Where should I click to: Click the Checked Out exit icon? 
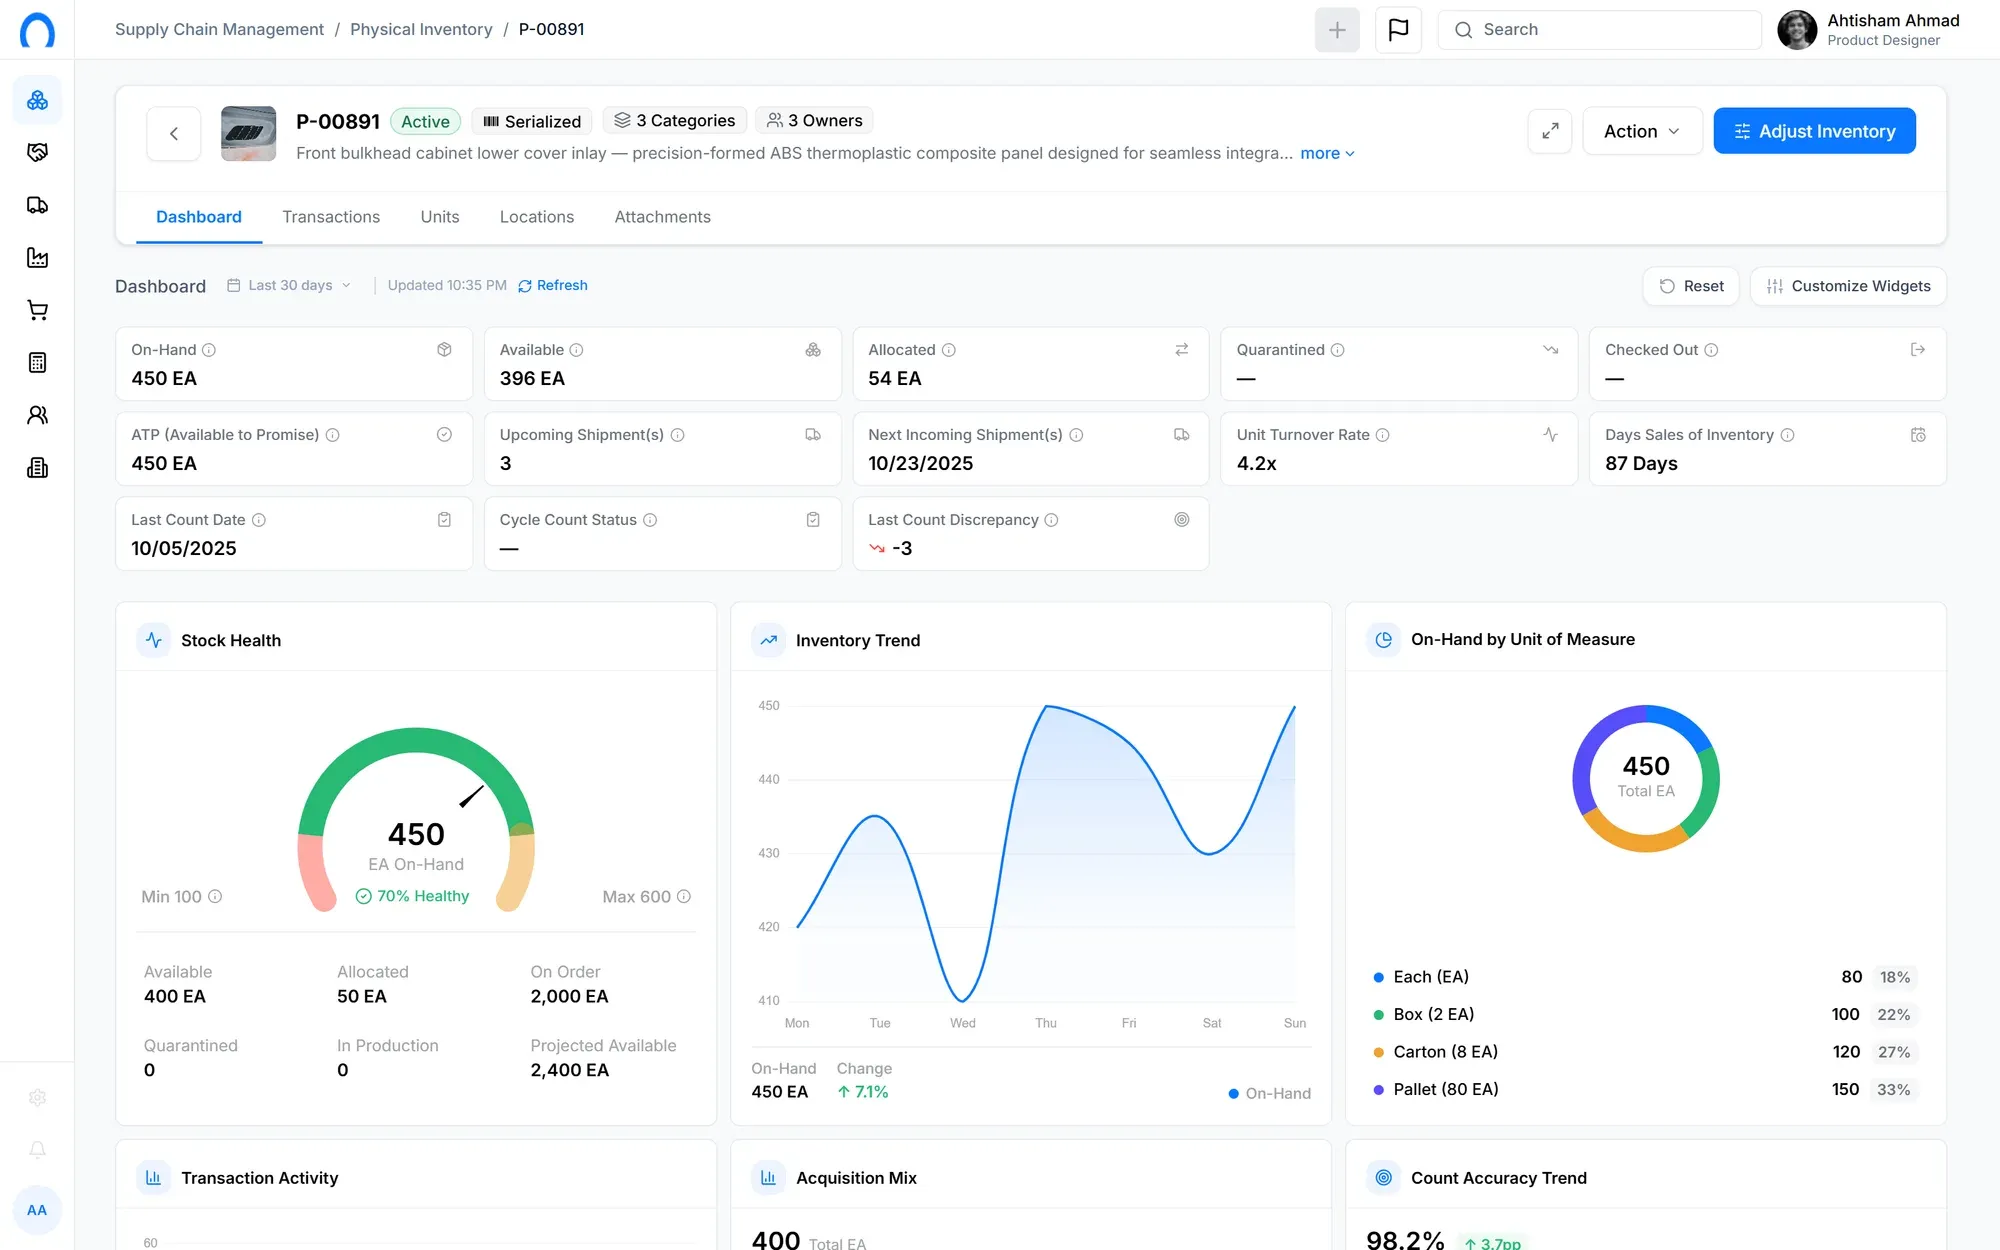(x=1918, y=349)
